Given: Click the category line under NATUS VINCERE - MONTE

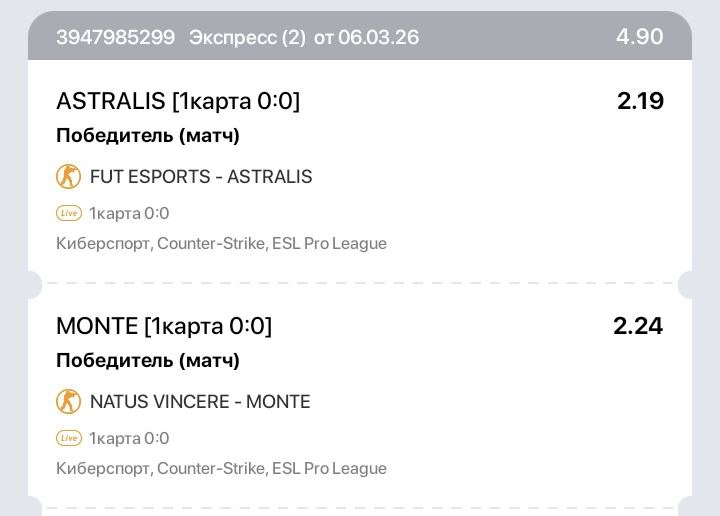Looking at the screenshot, I should pos(221,468).
